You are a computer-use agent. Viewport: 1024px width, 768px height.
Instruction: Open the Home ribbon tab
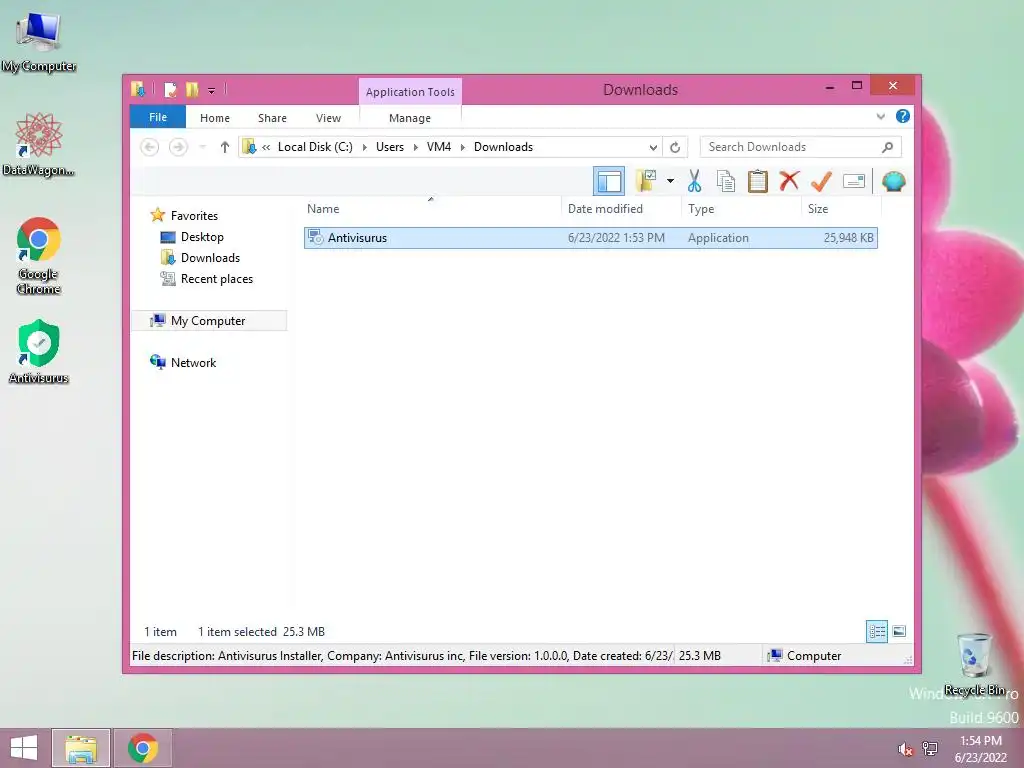[215, 118]
